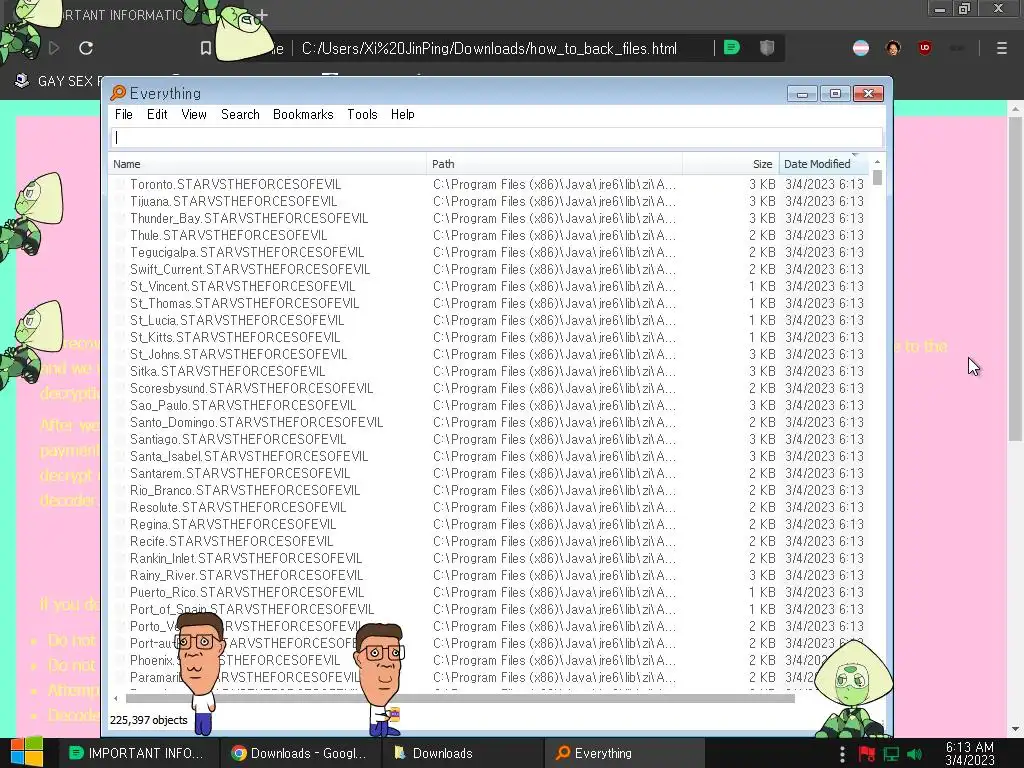Click the Everything search input field
The height and width of the screenshot is (768, 1024).
click(496, 138)
